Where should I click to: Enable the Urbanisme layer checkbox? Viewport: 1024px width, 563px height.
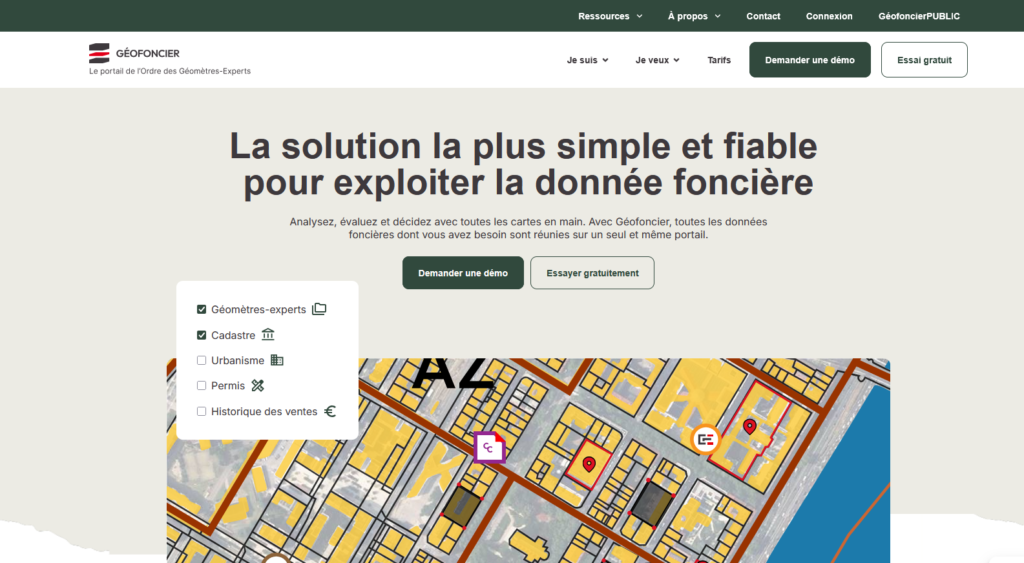click(x=201, y=361)
